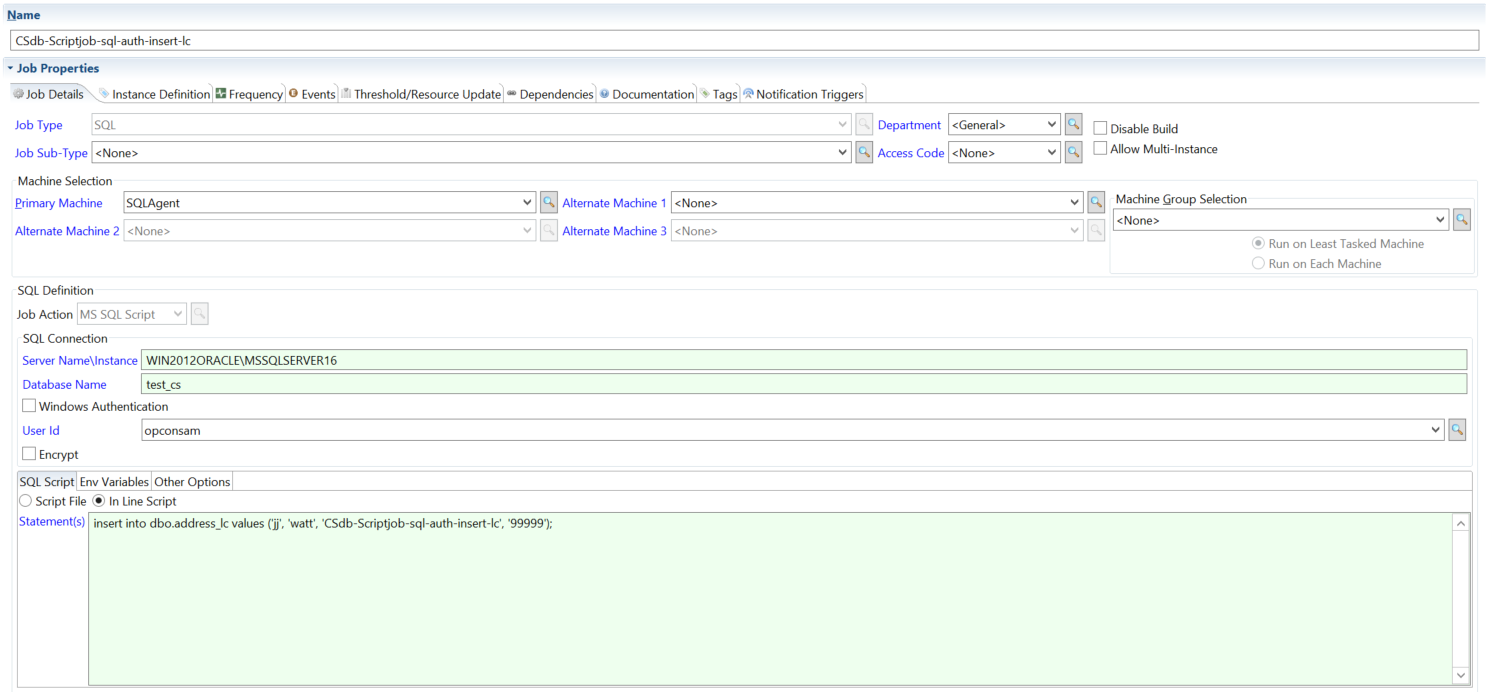The image size is (1486, 692).
Task: Expand Alternate Machine 1 dropdown
Action: pyautogui.click(x=1075, y=203)
